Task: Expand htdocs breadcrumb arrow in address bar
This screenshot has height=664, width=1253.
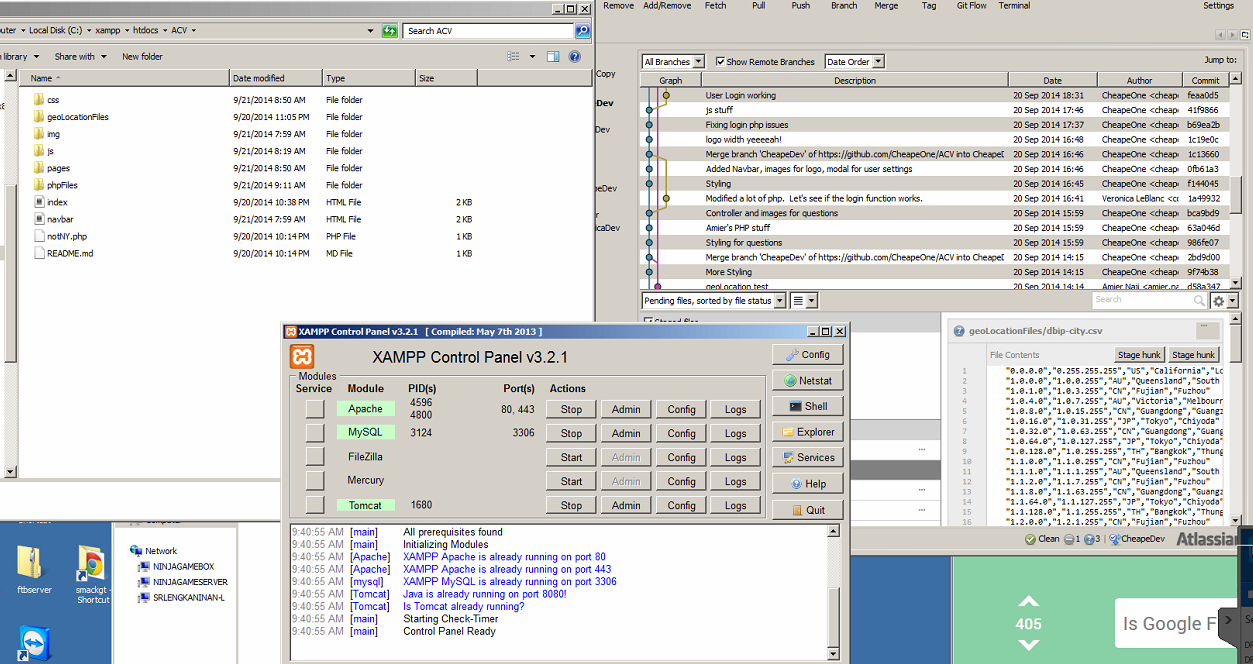Action: click(x=165, y=31)
